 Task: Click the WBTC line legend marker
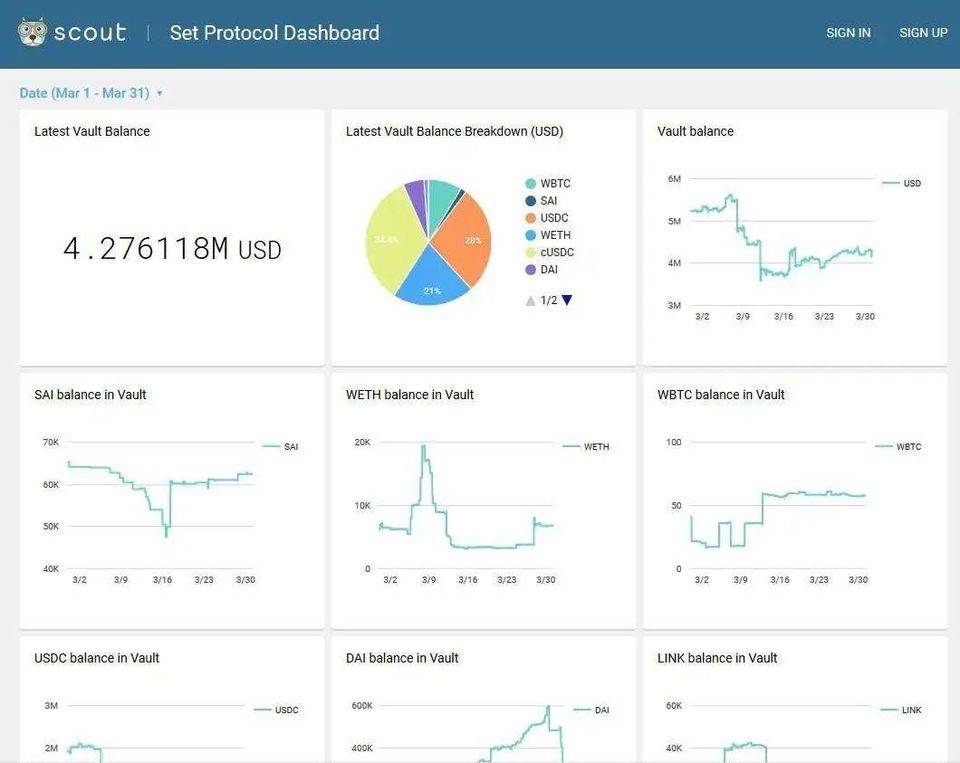coord(884,447)
